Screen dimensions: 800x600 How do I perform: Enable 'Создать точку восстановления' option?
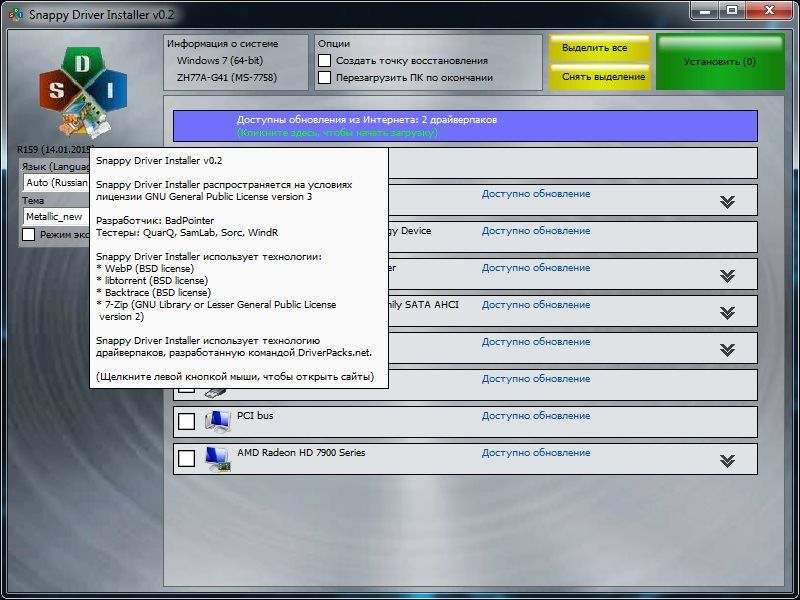(x=324, y=60)
